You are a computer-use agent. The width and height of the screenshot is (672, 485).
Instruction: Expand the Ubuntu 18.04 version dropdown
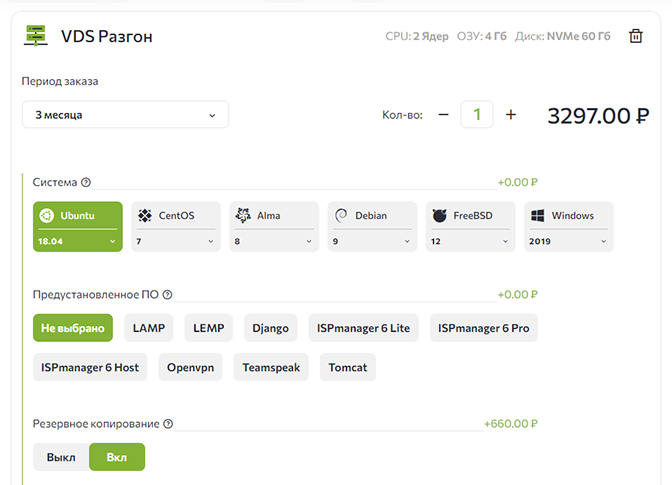[77, 241]
